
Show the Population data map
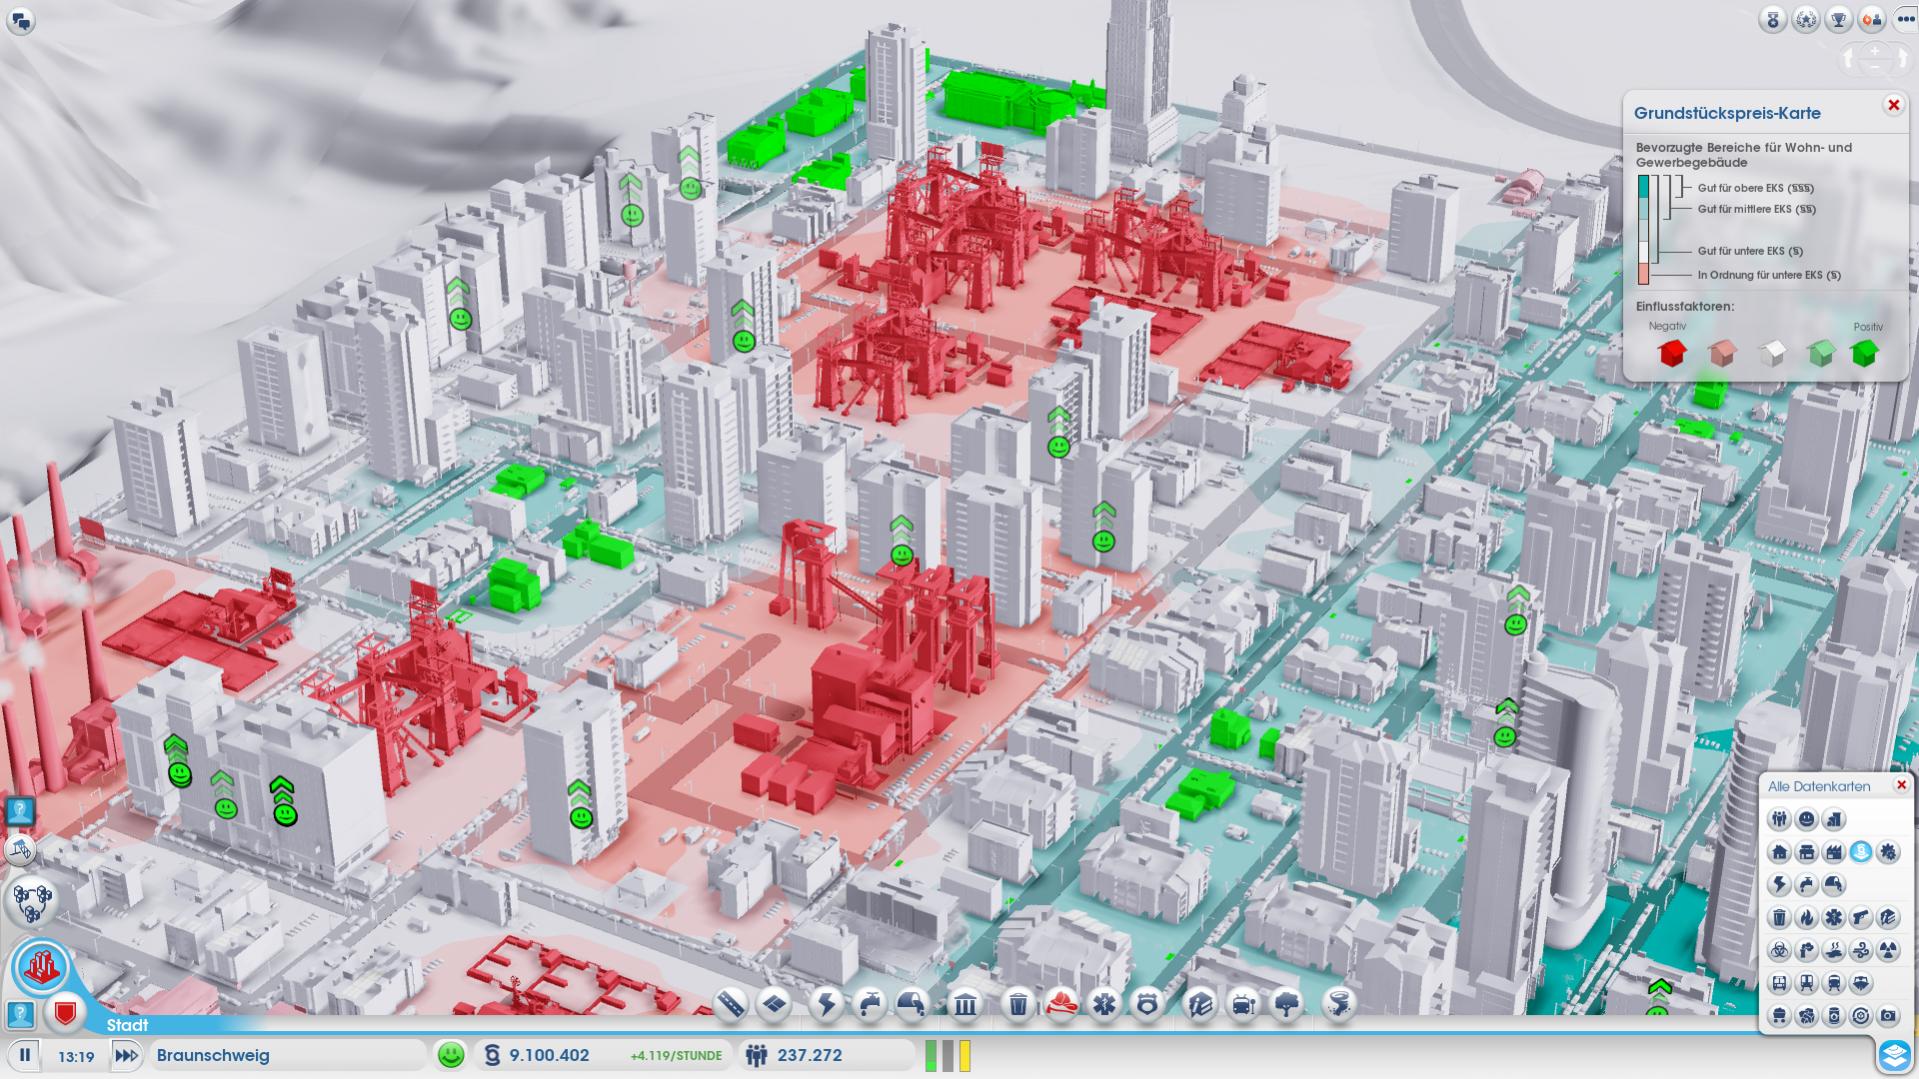point(1779,820)
